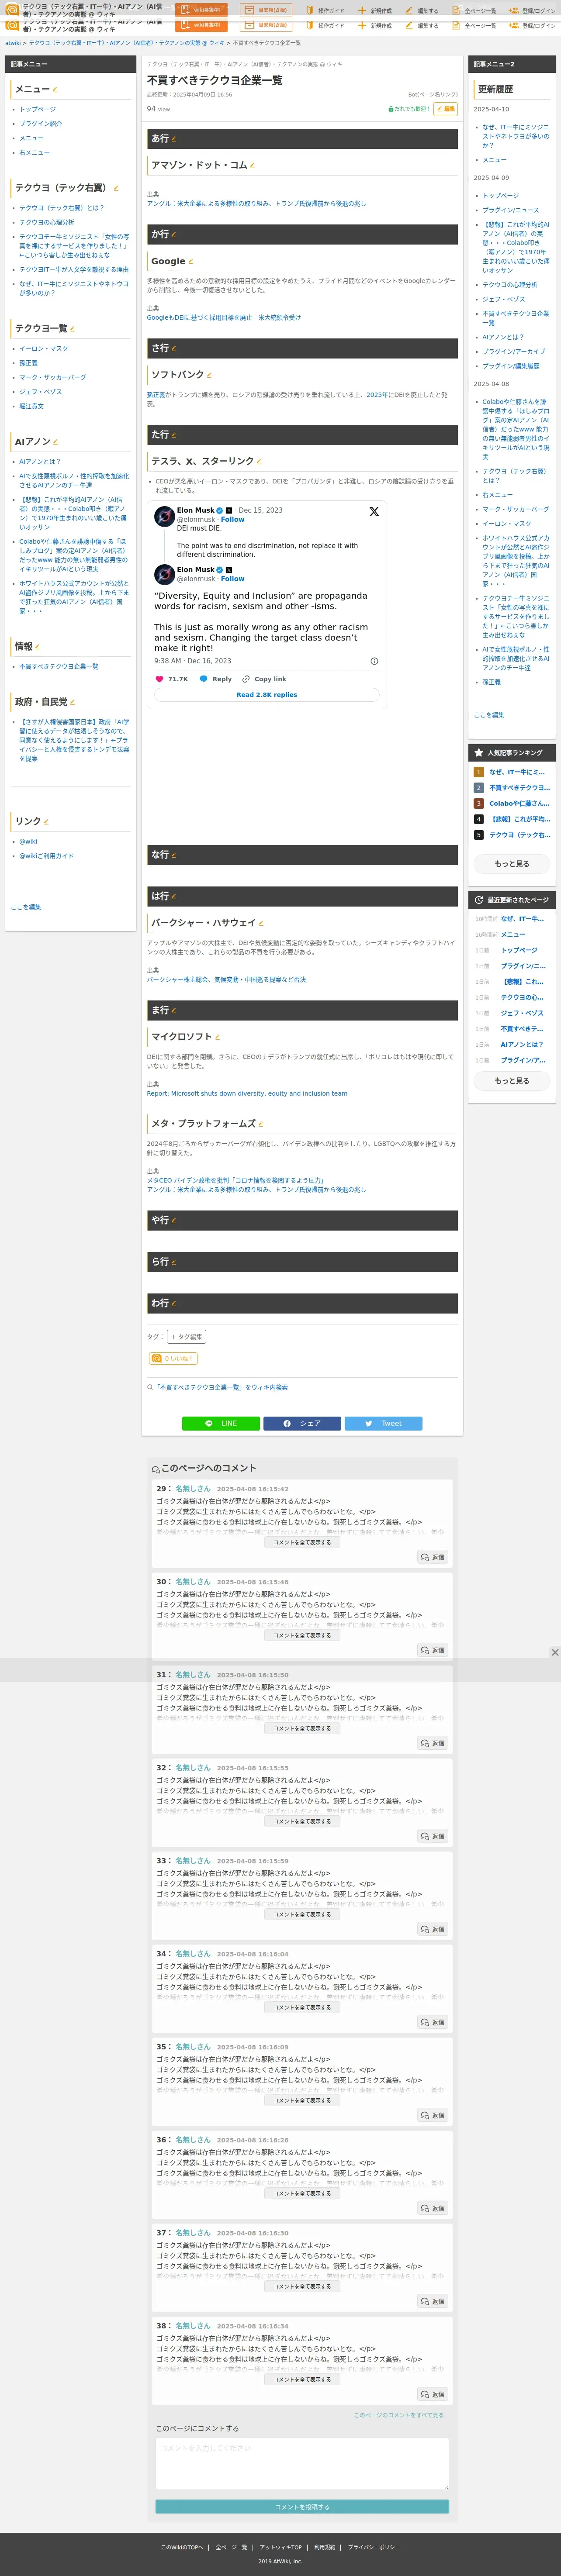Viewport: 561px width, 2576px height.
Task: Edit the か行 section via pencil icon
Action: coord(174,234)
